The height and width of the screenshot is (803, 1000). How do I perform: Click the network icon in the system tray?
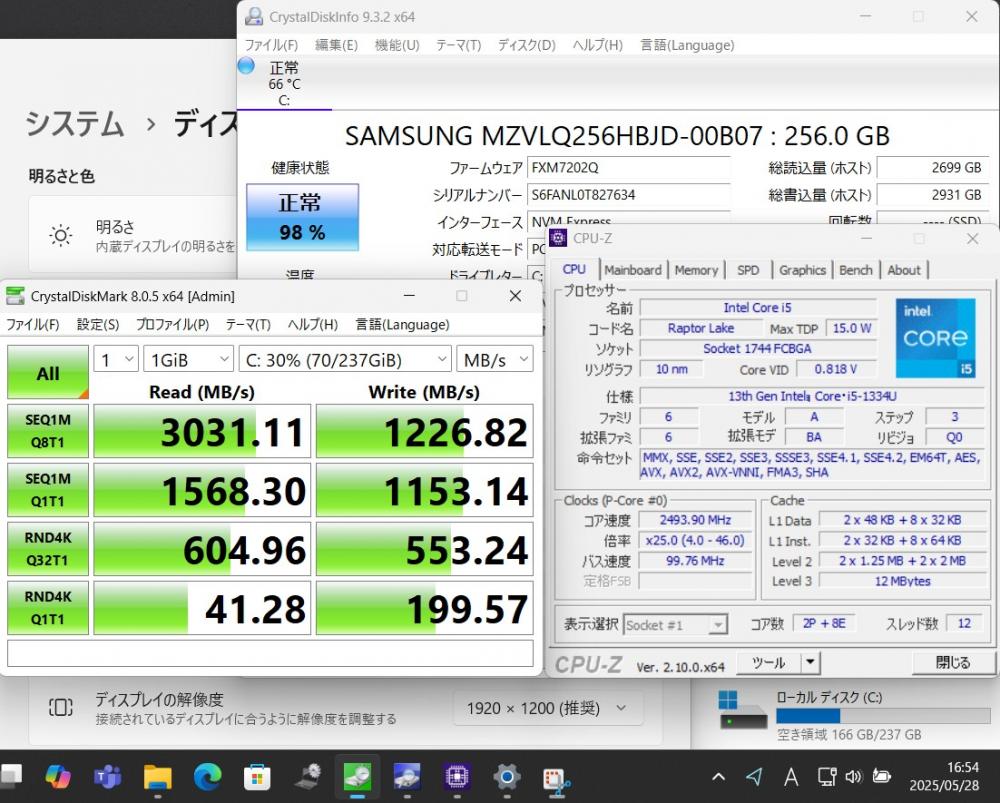coord(827,777)
